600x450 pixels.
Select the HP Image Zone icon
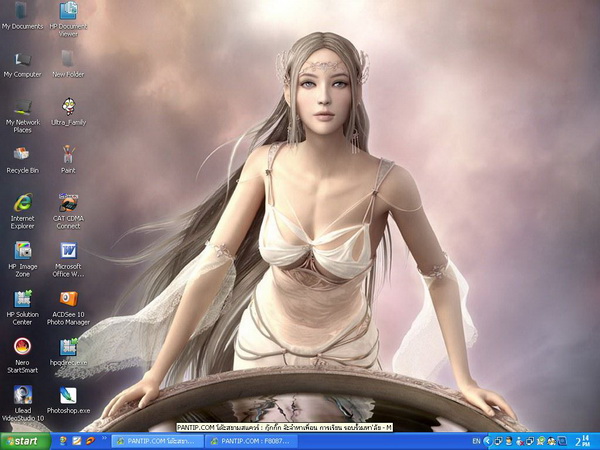(x=22, y=260)
